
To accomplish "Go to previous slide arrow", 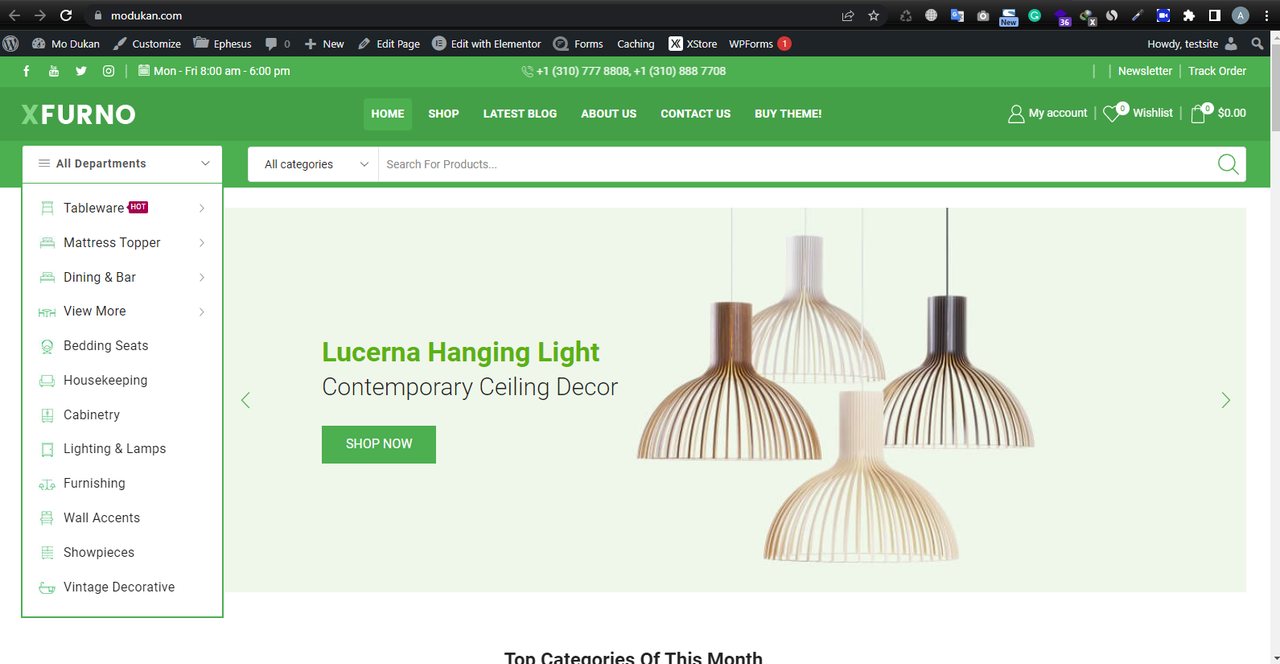I will (x=245, y=400).
